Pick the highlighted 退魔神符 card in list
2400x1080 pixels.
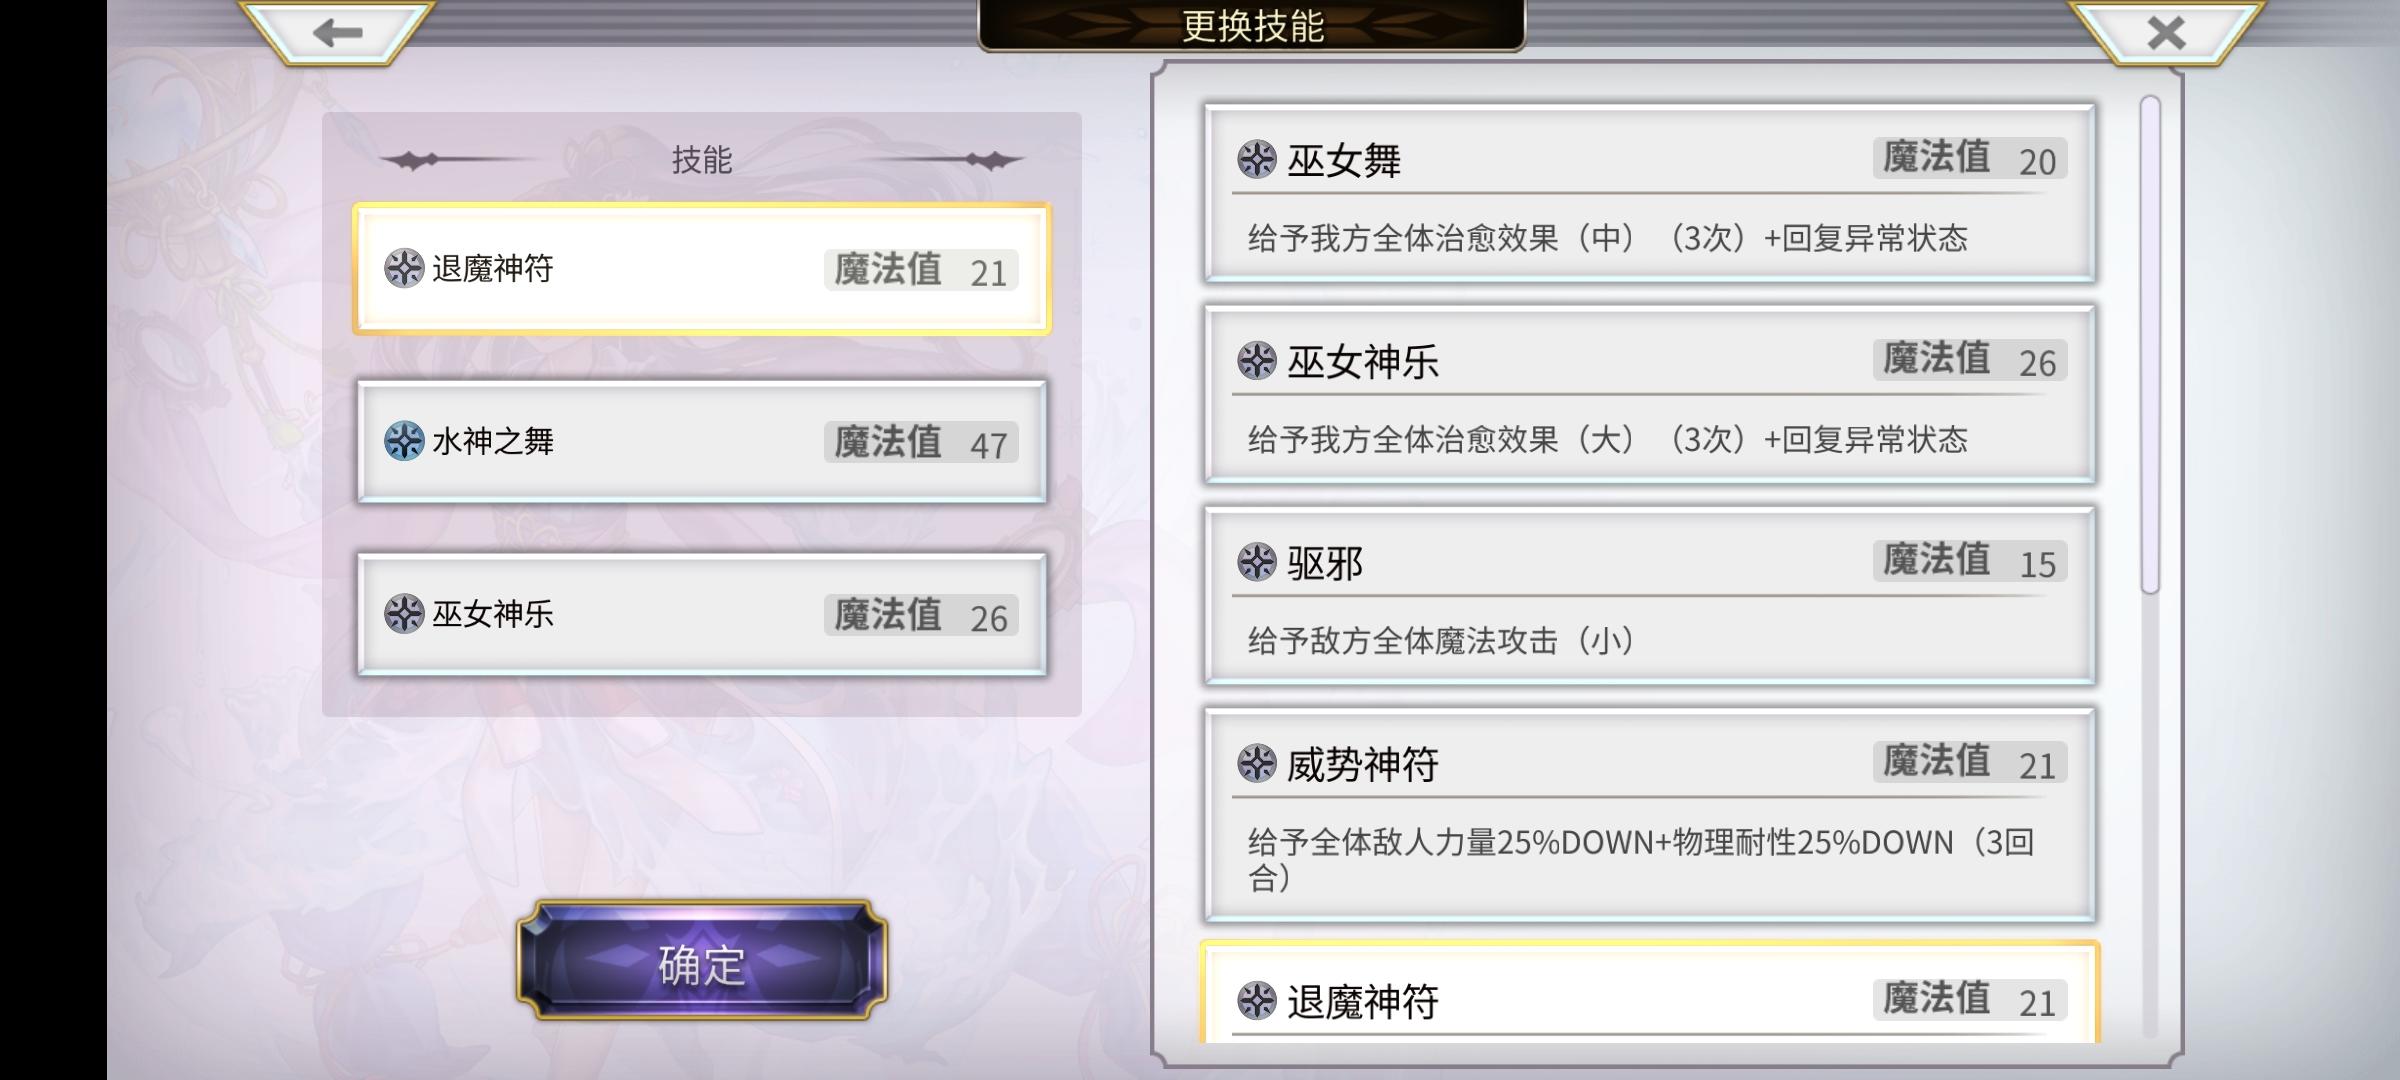point(1650,992)
